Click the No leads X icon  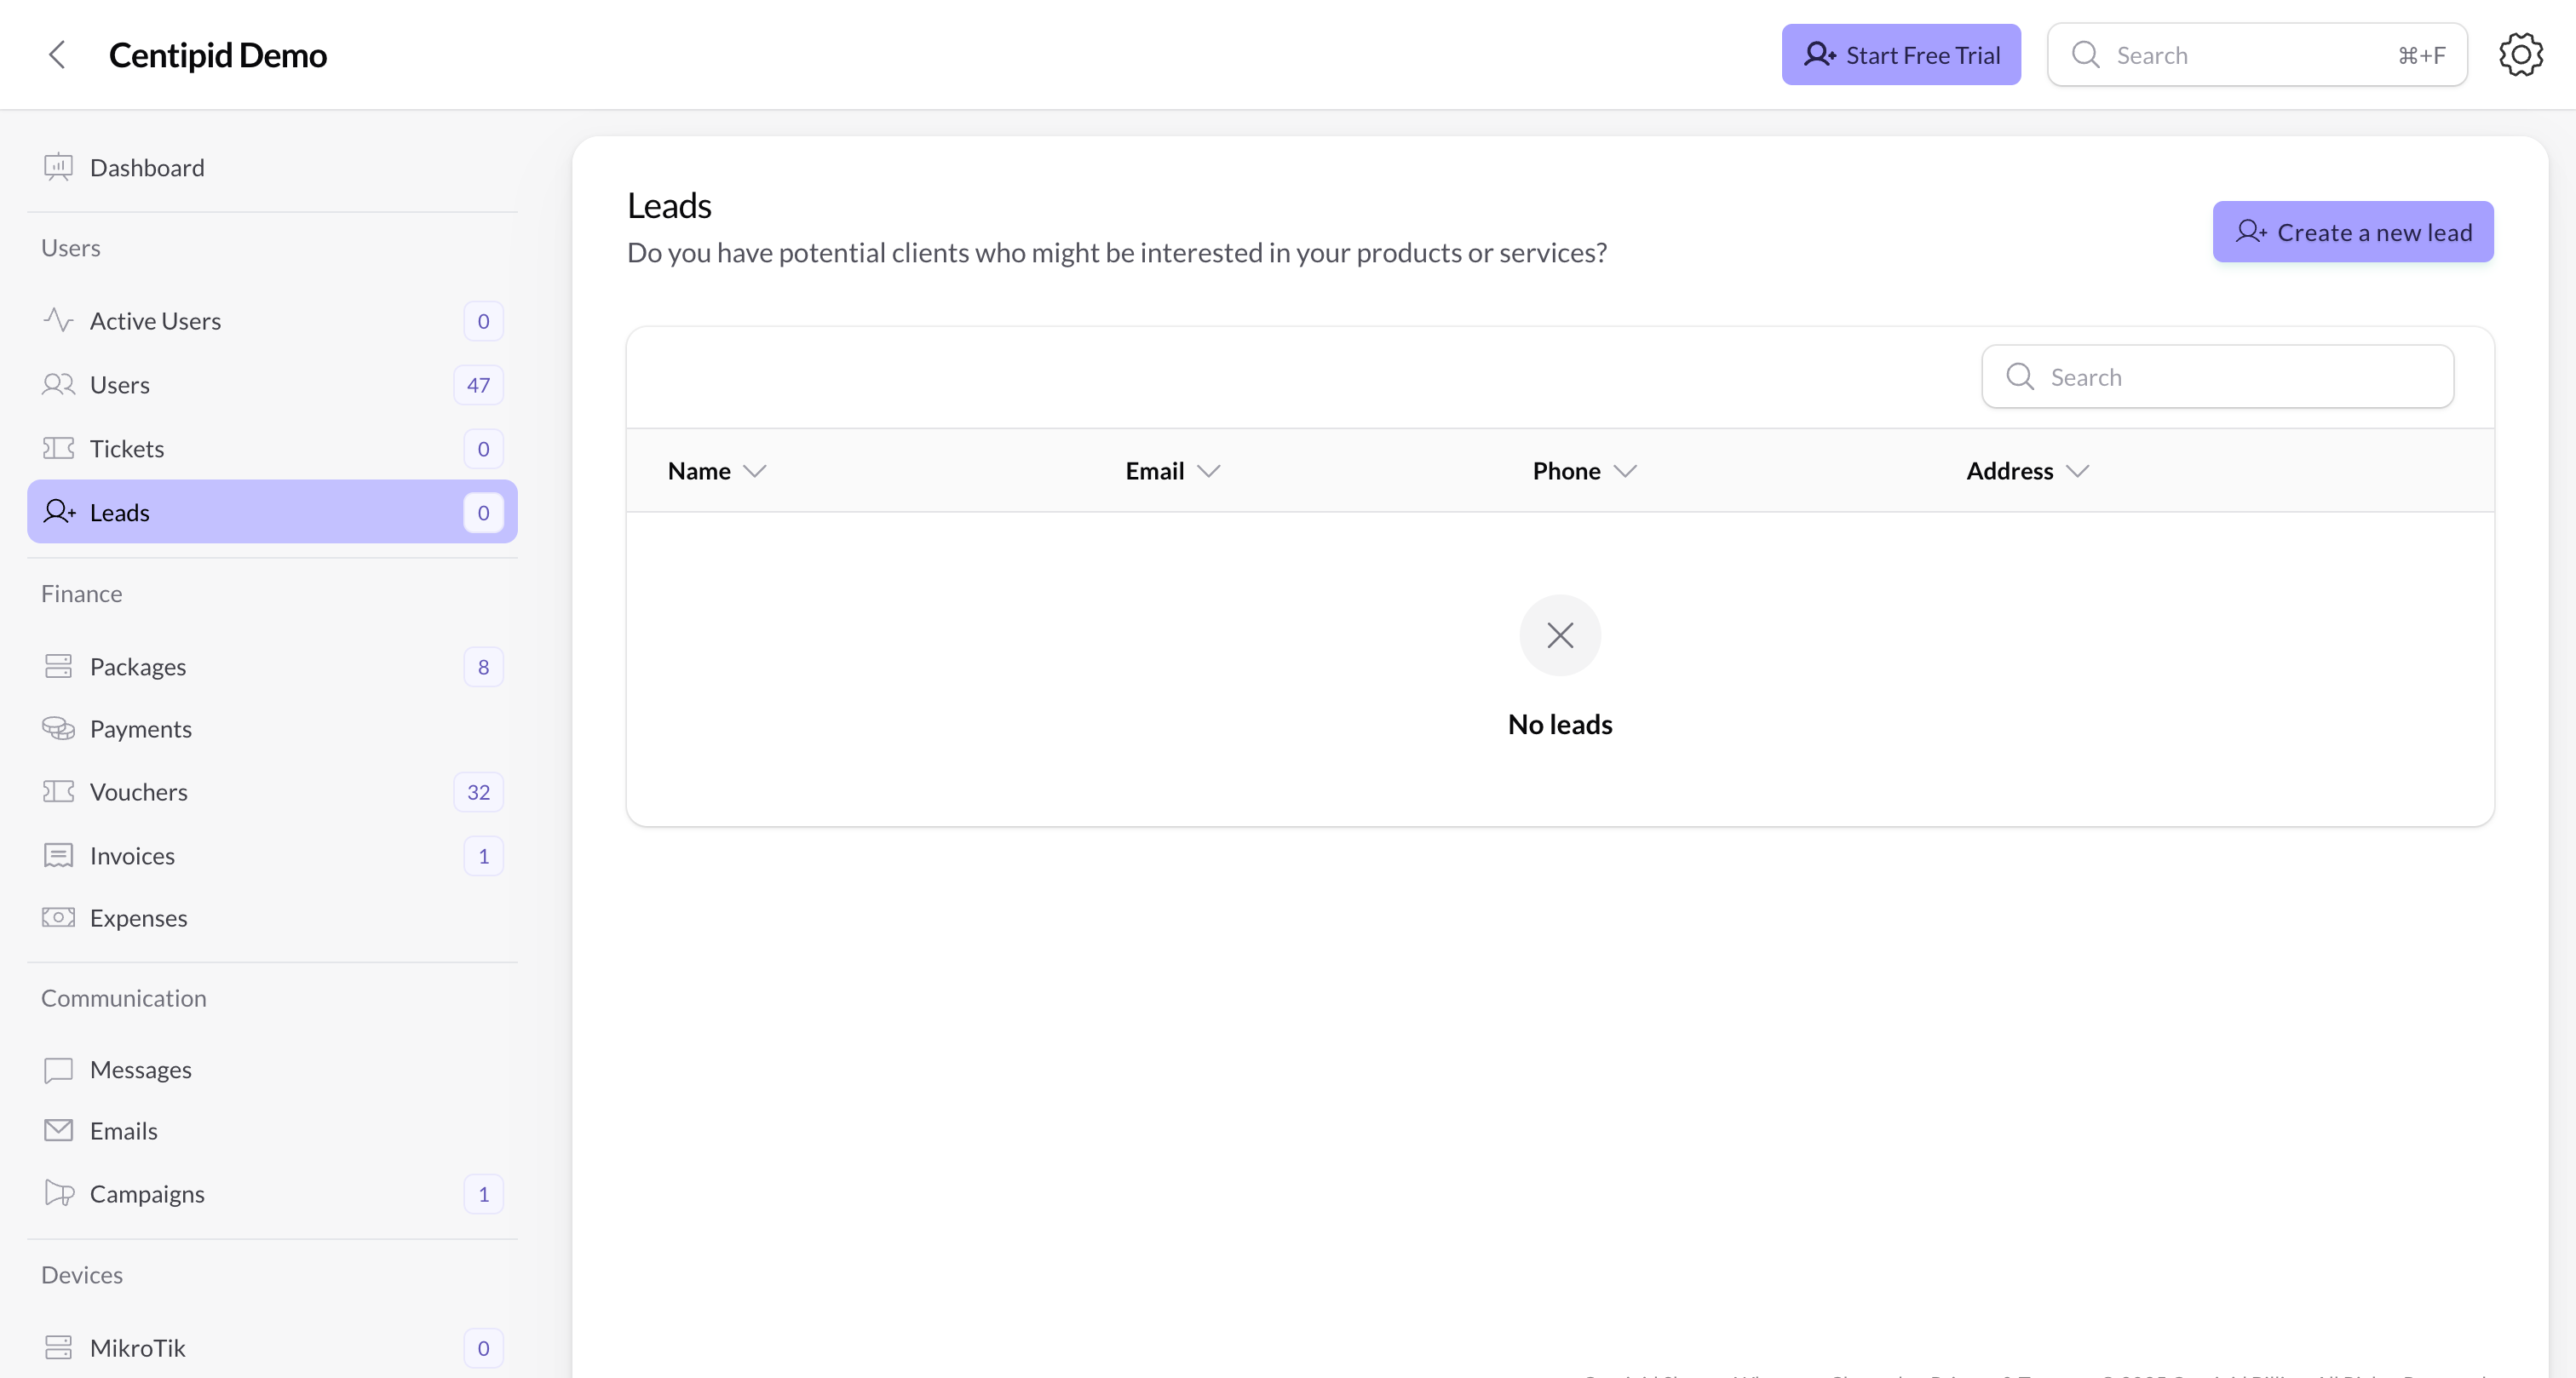tap(1560, 636)
